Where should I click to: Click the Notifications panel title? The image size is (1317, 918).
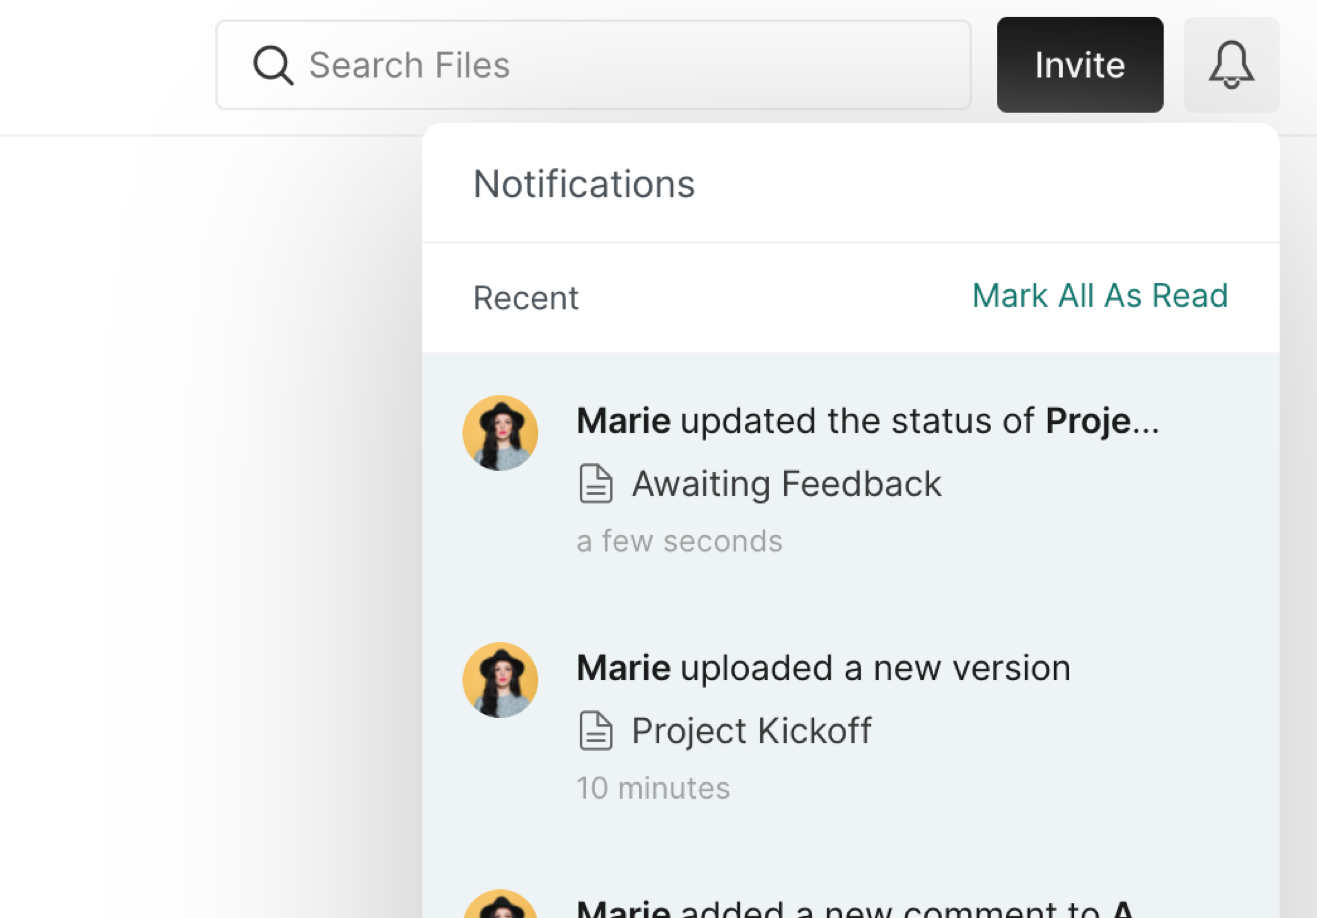coord(584,184)
